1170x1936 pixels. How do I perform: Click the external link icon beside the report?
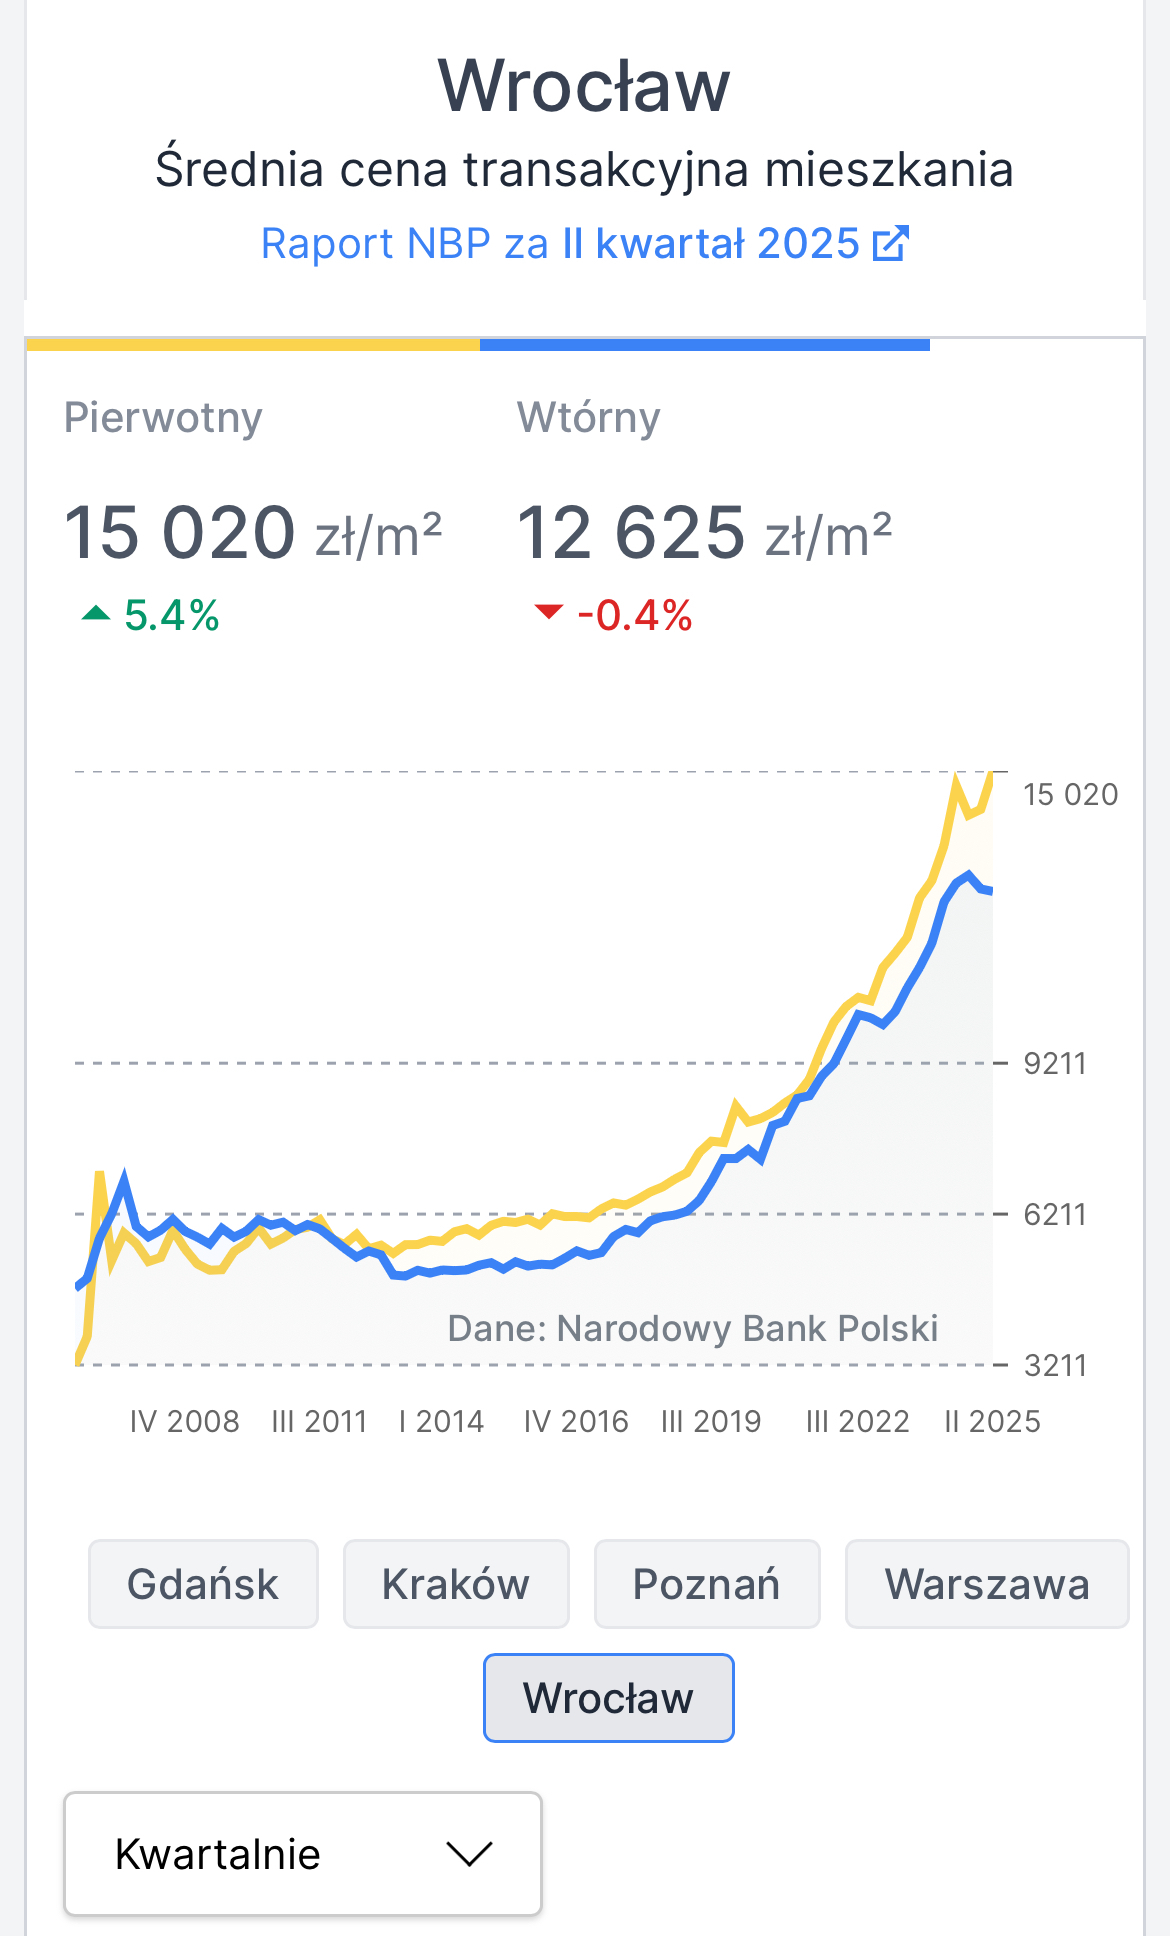click(890, 244)
